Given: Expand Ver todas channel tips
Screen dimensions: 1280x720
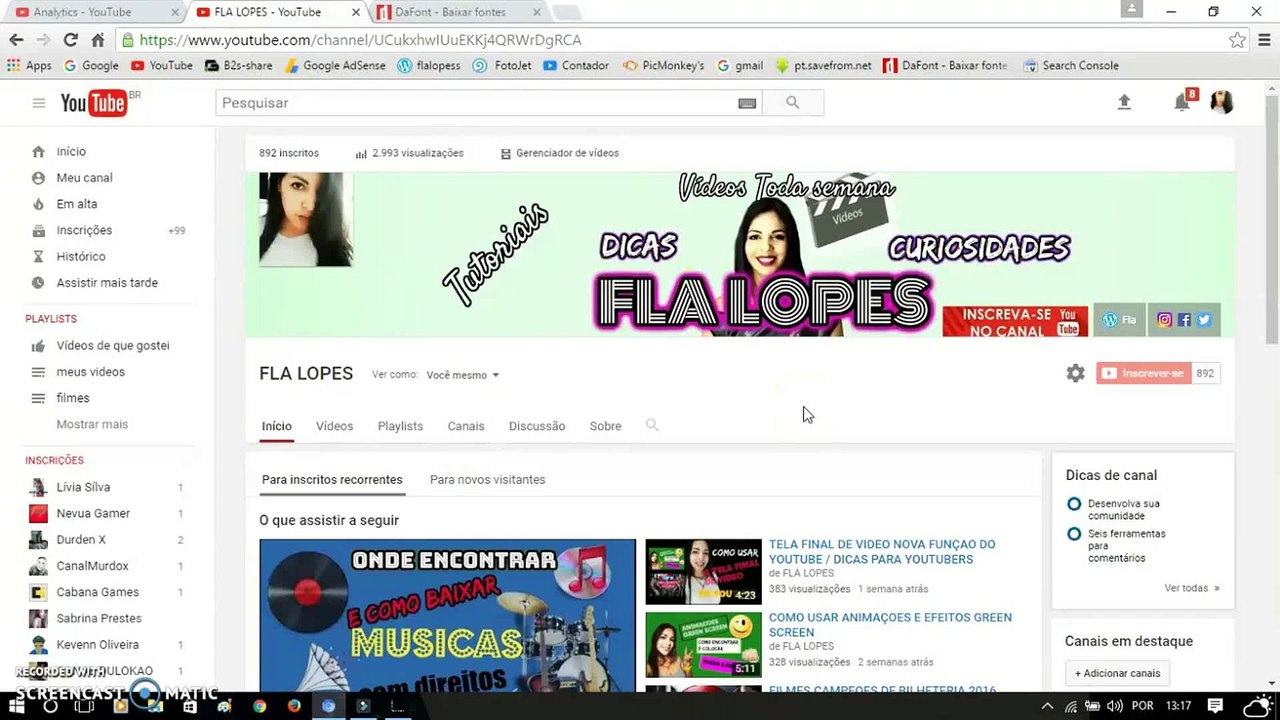Looking at the screenshot, I should (1192, 588).
